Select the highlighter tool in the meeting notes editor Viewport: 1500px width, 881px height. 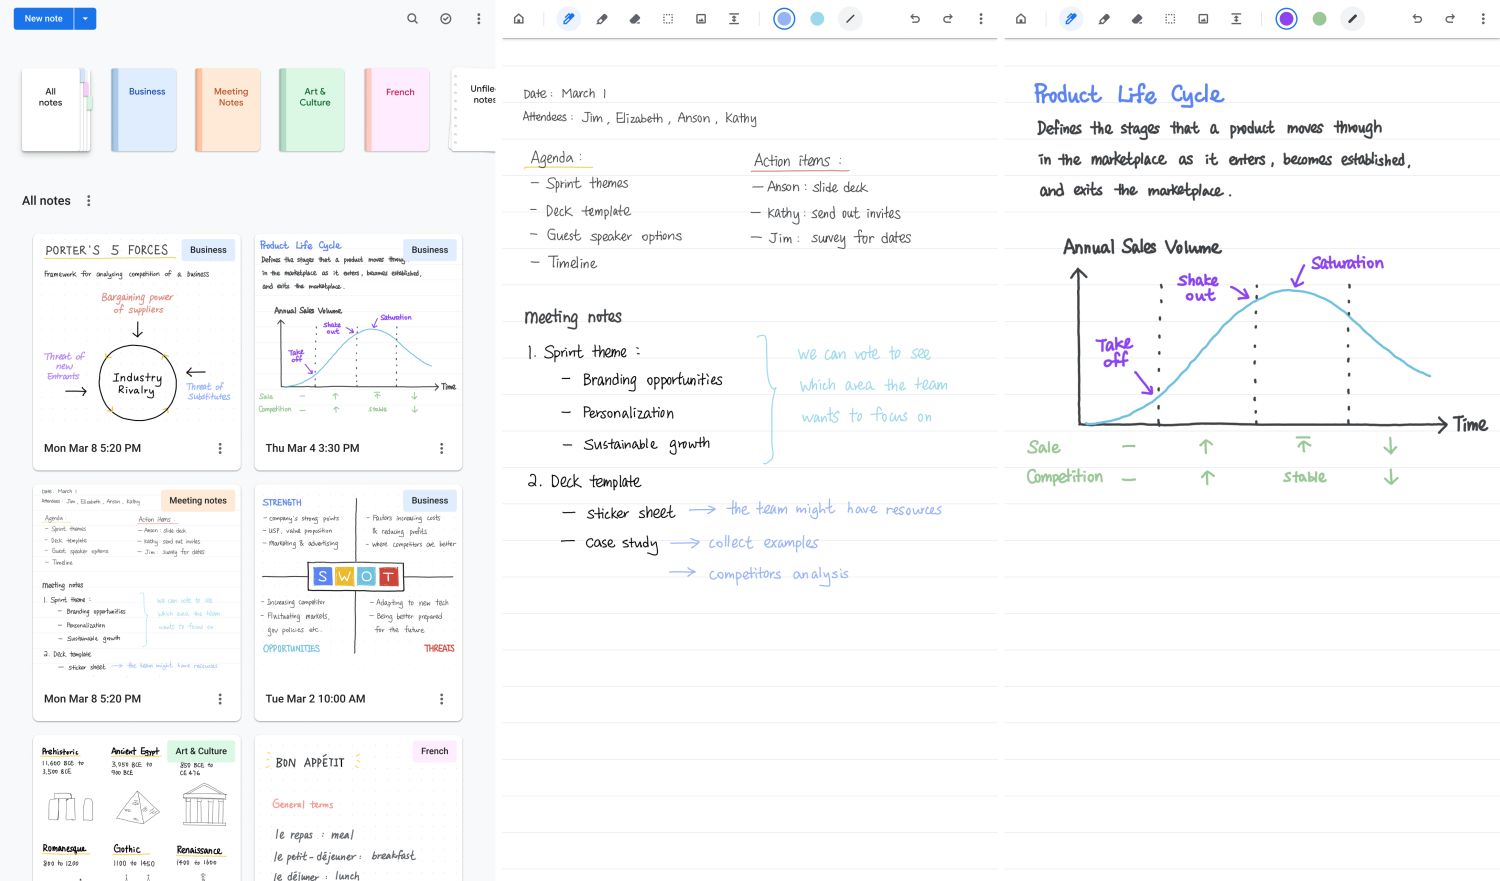[602, 19]
